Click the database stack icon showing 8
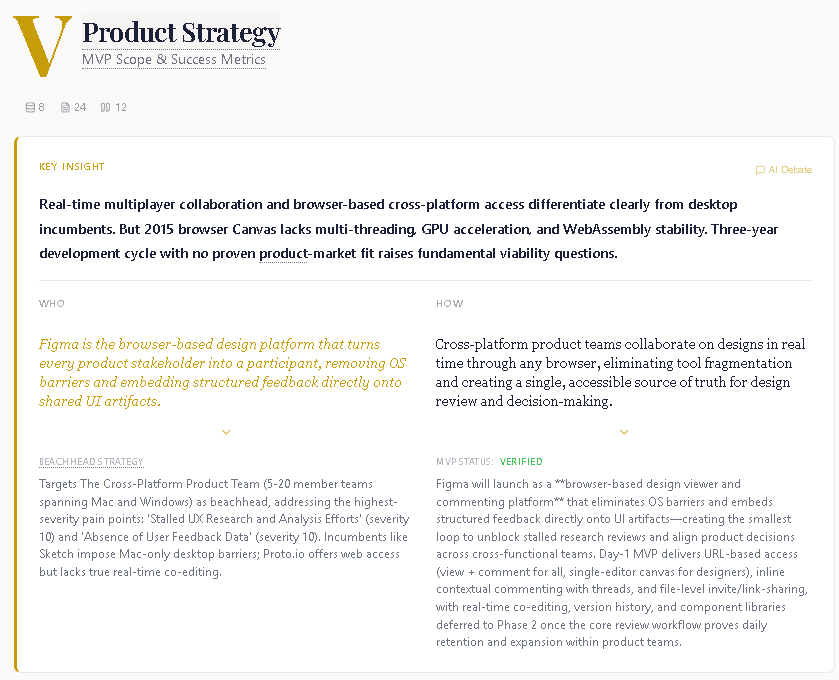The width and height of the screenshot is (839, 680). coord(29,107)
